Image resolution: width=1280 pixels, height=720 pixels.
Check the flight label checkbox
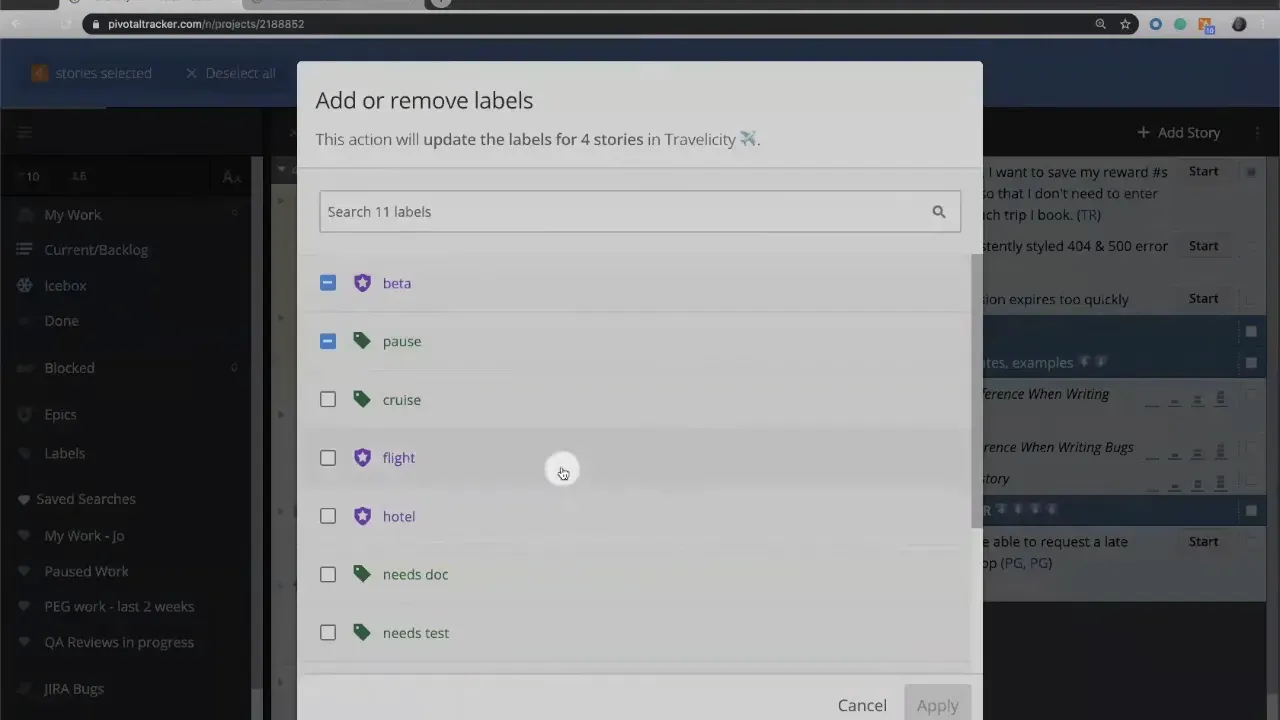328,457
